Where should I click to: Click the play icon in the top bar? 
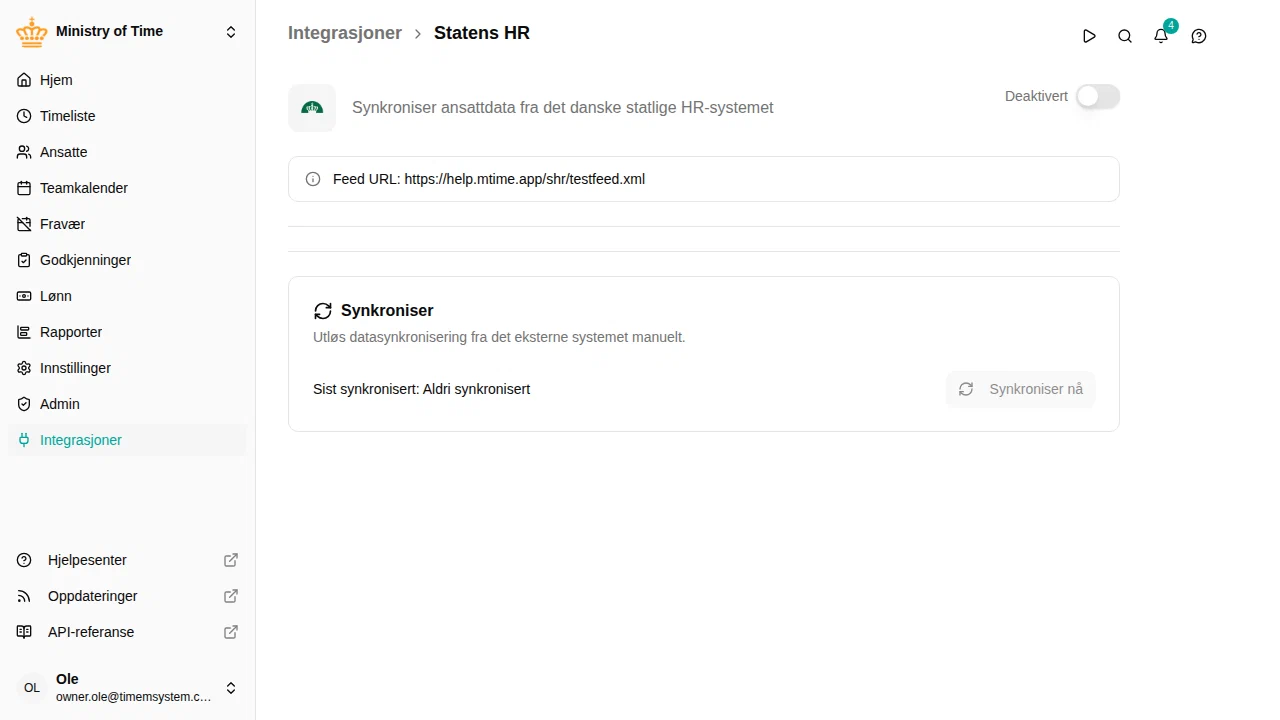point(1089,36)
